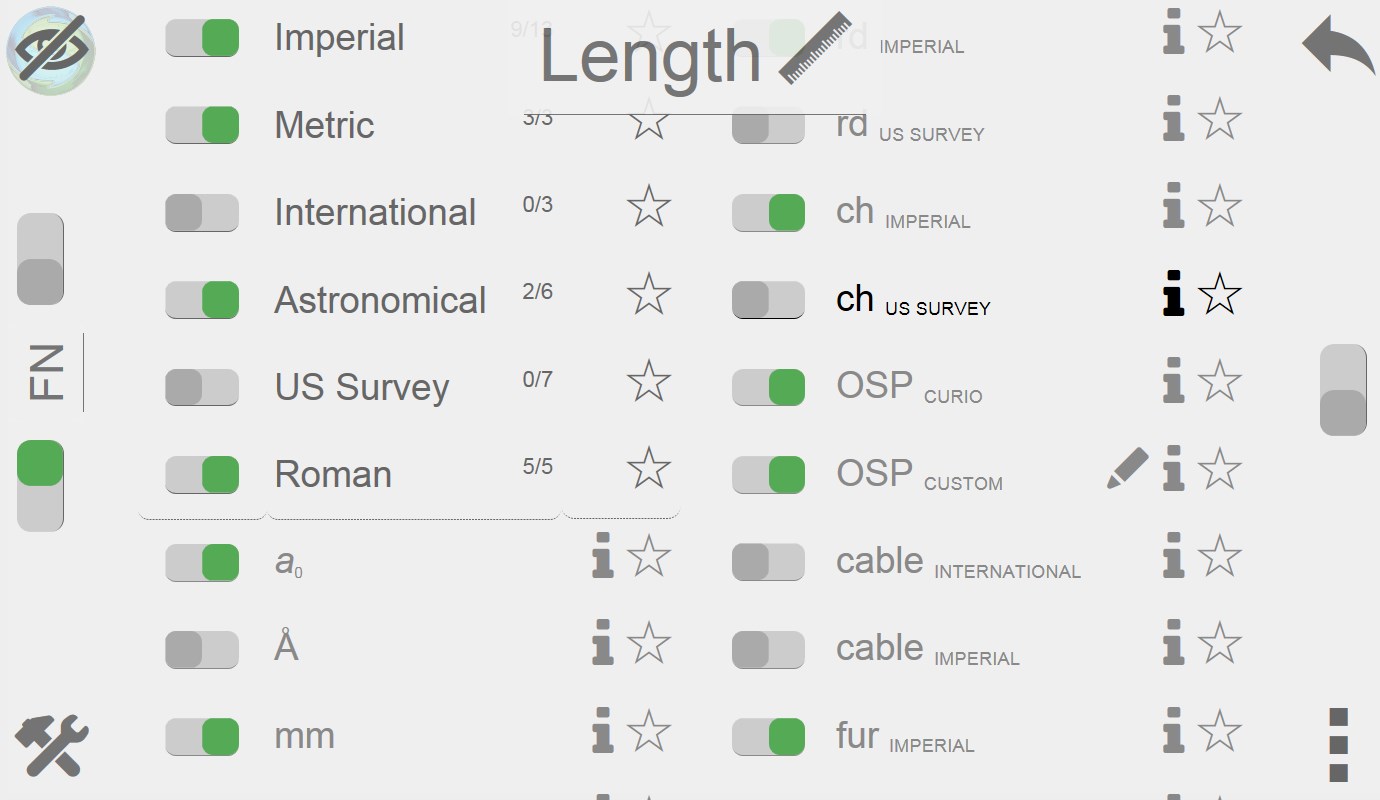Star the mm unit as favorite
Image resolution: width=1380 pixels, height=800 pixels.
tap(648, 731)
